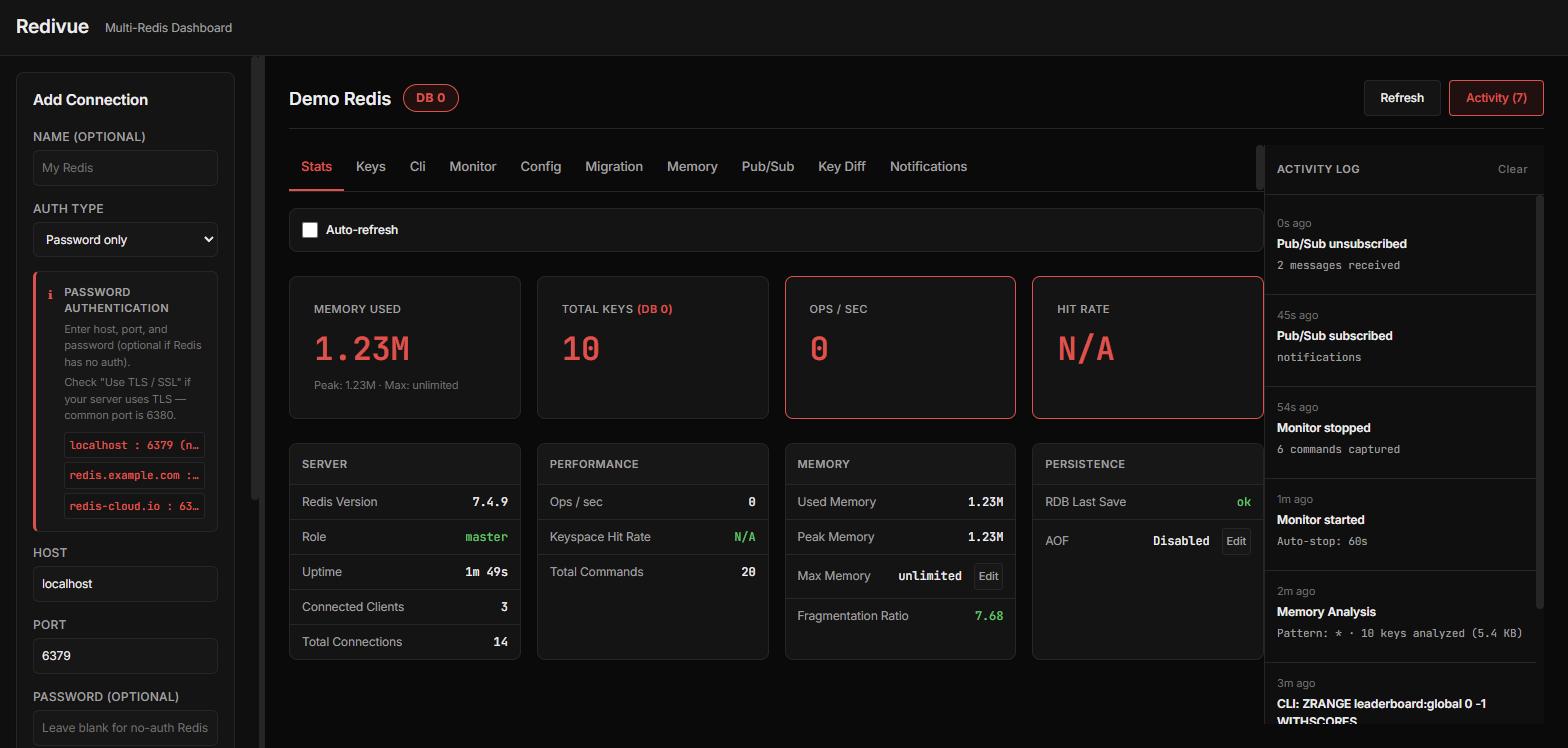Select the "Monitor stopped" log entry
This screenshot has height=748, width=1568.
click(x=1400, y=432)
